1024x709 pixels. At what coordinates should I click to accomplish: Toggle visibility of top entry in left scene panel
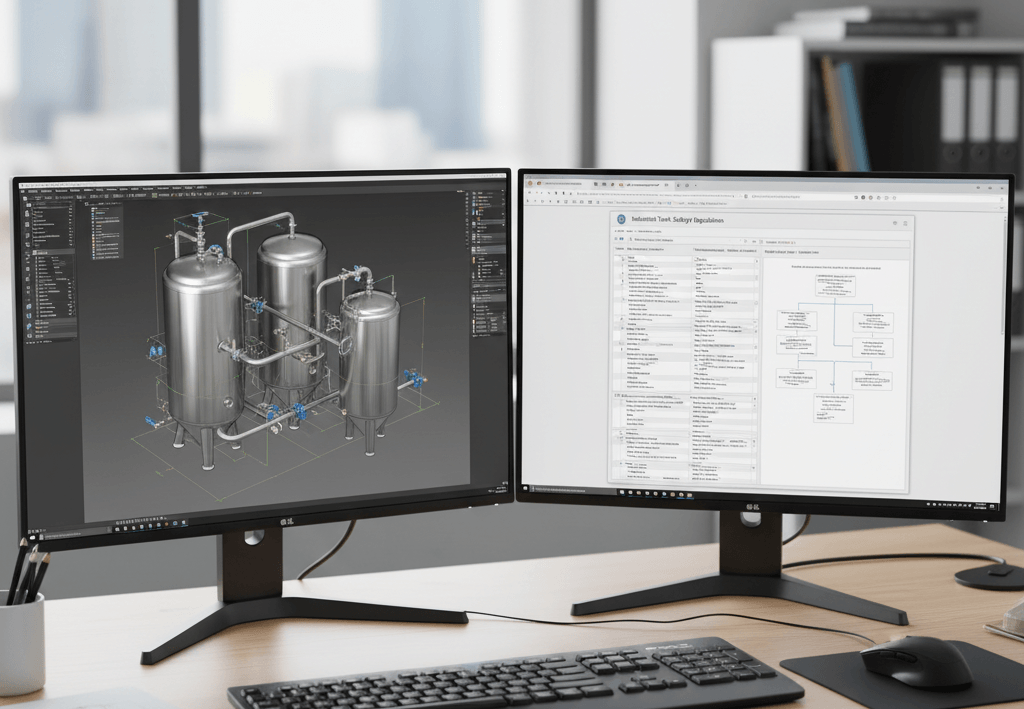pyautogui.click(x=68, y=204)
